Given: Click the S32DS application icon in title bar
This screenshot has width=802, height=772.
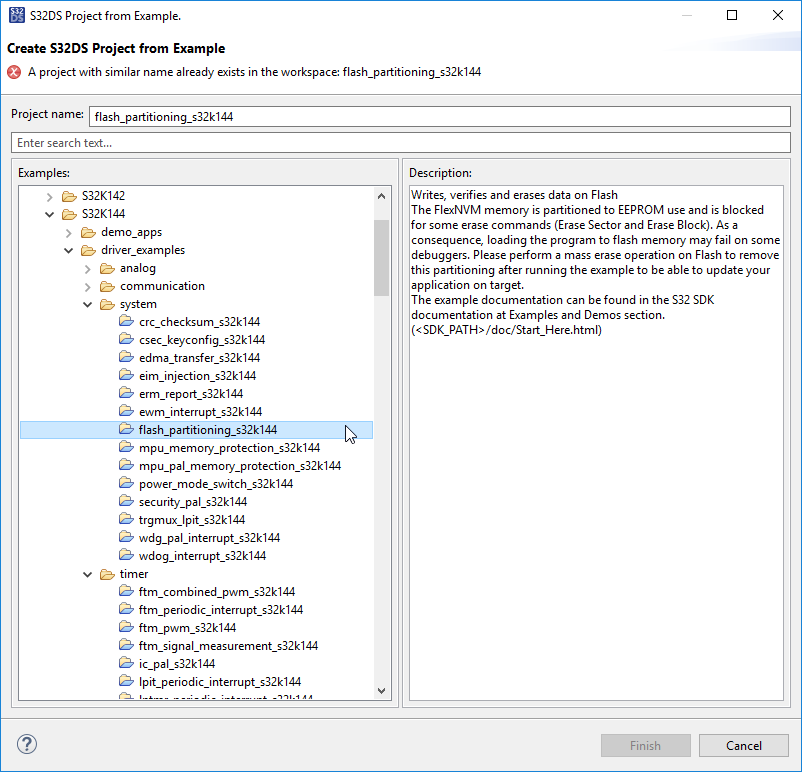Looking at the screenshot, I should pos(16,15).
